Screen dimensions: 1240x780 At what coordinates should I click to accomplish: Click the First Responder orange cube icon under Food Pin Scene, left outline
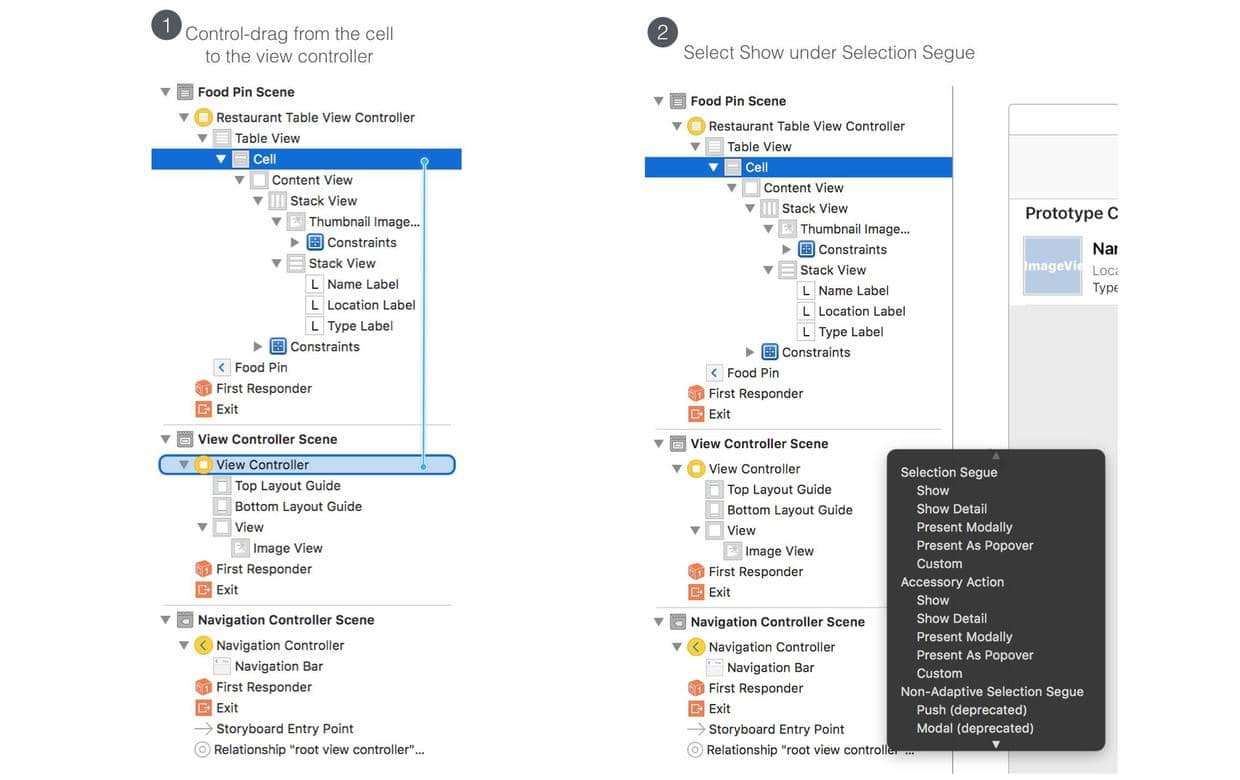[x=203, y=388]
